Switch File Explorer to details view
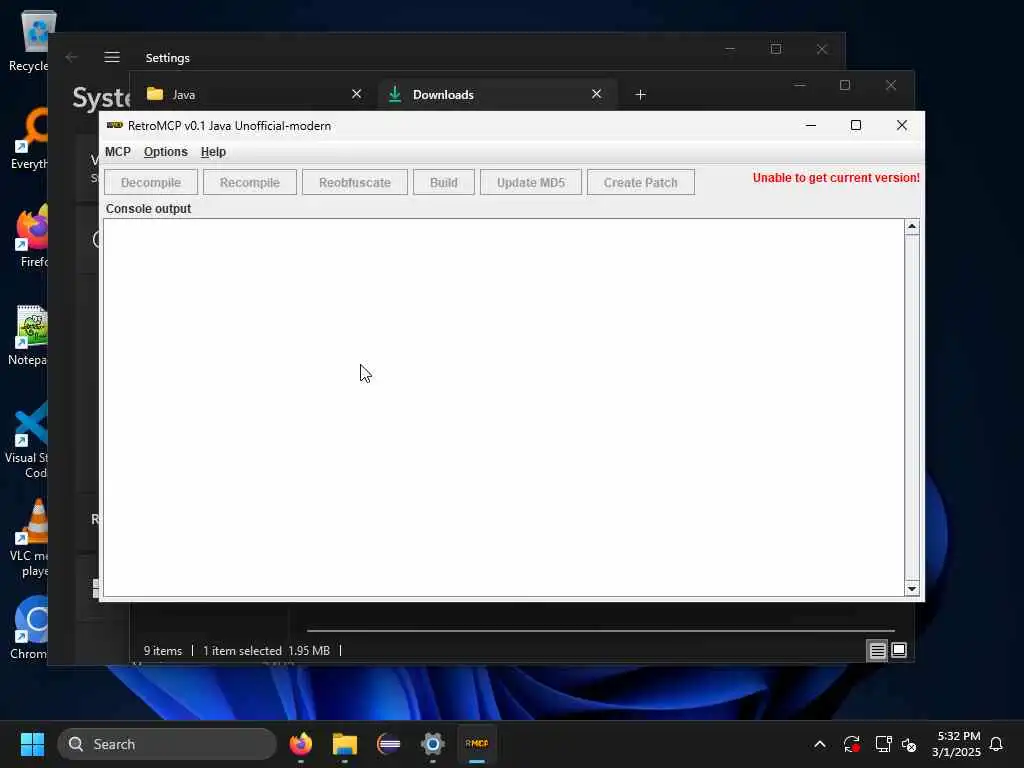Viewport: 1024px width, 768px height. pyautogui.click(x=877, y=650)
